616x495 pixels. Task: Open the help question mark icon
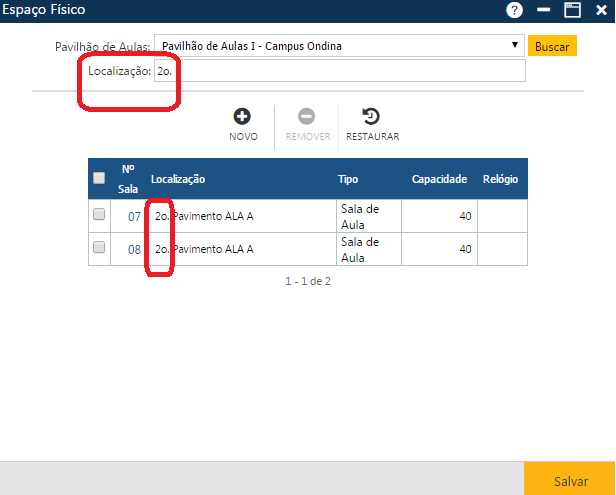tap(515, 10)
